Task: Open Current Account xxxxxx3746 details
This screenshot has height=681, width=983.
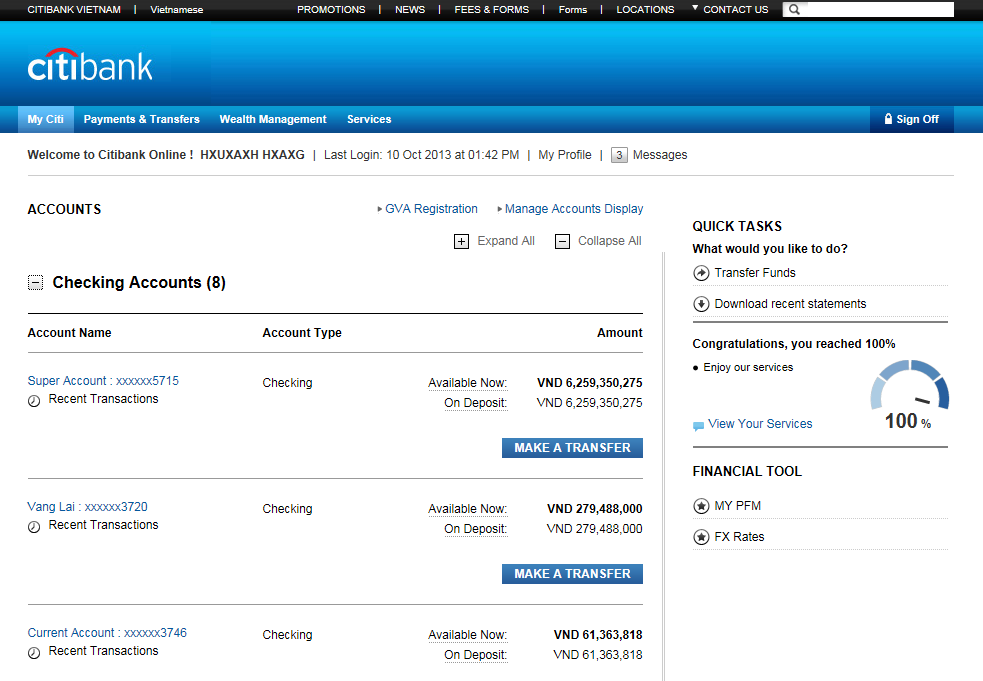Action: pyautogui.click(x=107, y=633)
